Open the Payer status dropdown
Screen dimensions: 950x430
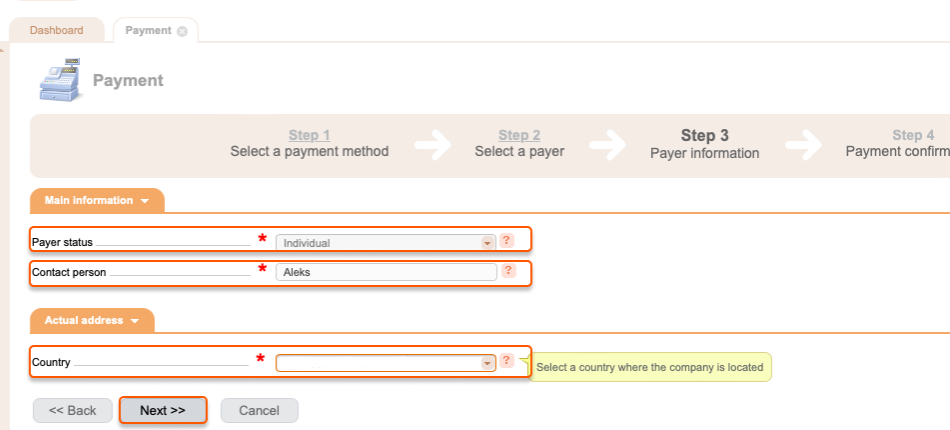(x=385, y=243)
